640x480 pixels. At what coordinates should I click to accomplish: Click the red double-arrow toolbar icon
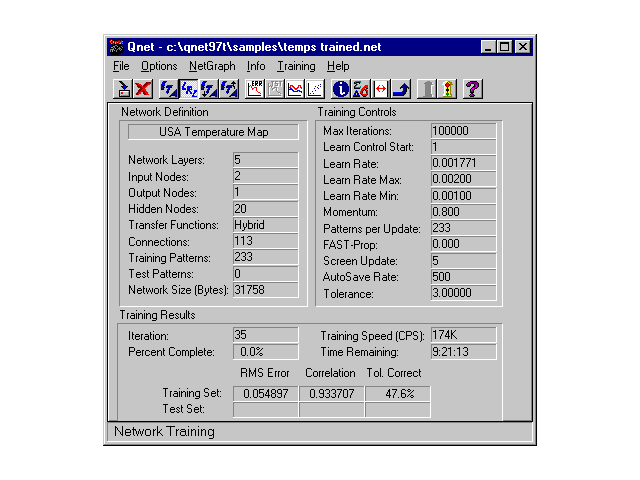click(380, 89)
